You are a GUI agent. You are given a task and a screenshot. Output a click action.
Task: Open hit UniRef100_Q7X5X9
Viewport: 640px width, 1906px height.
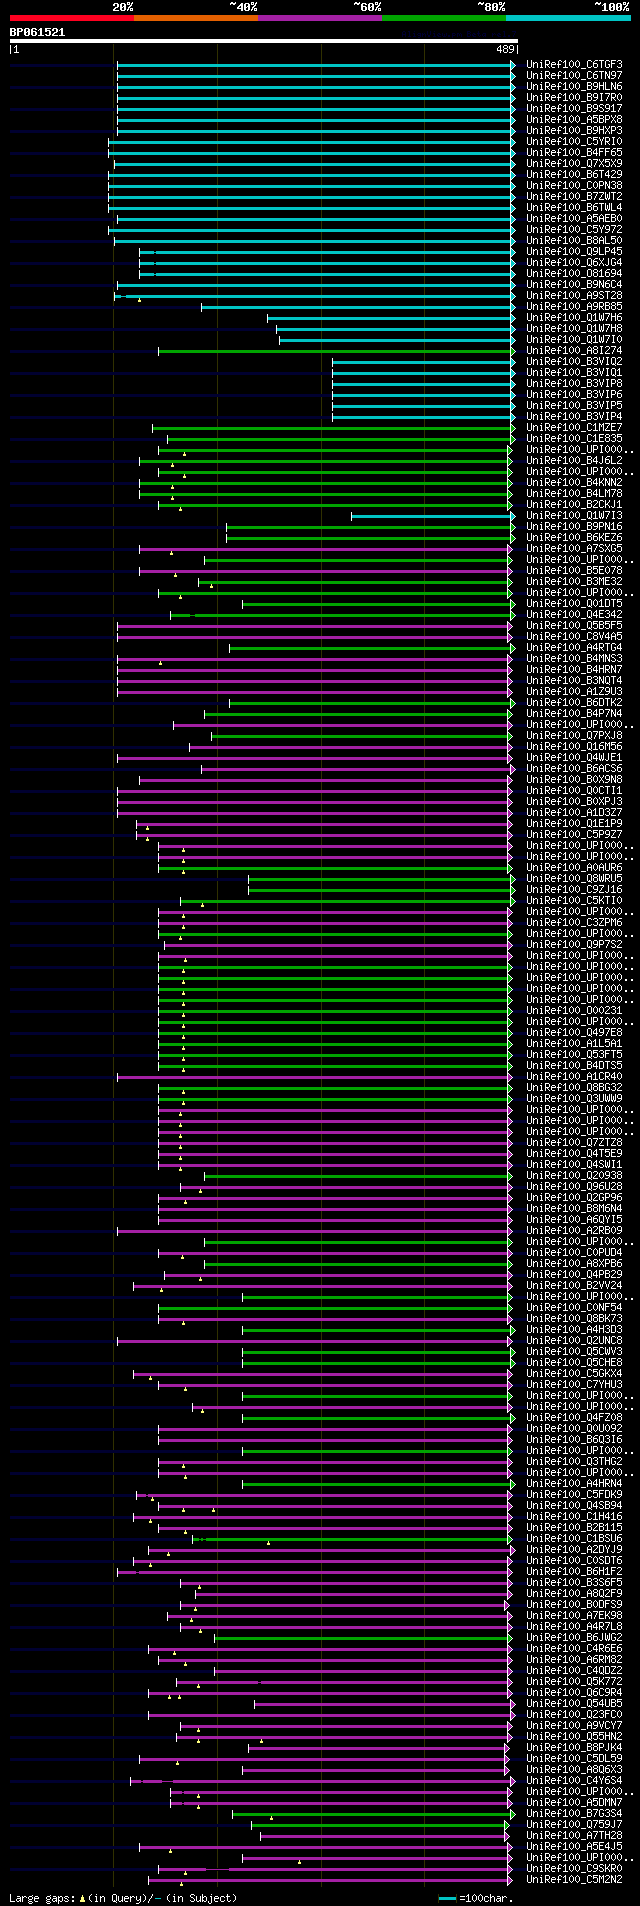574,163
